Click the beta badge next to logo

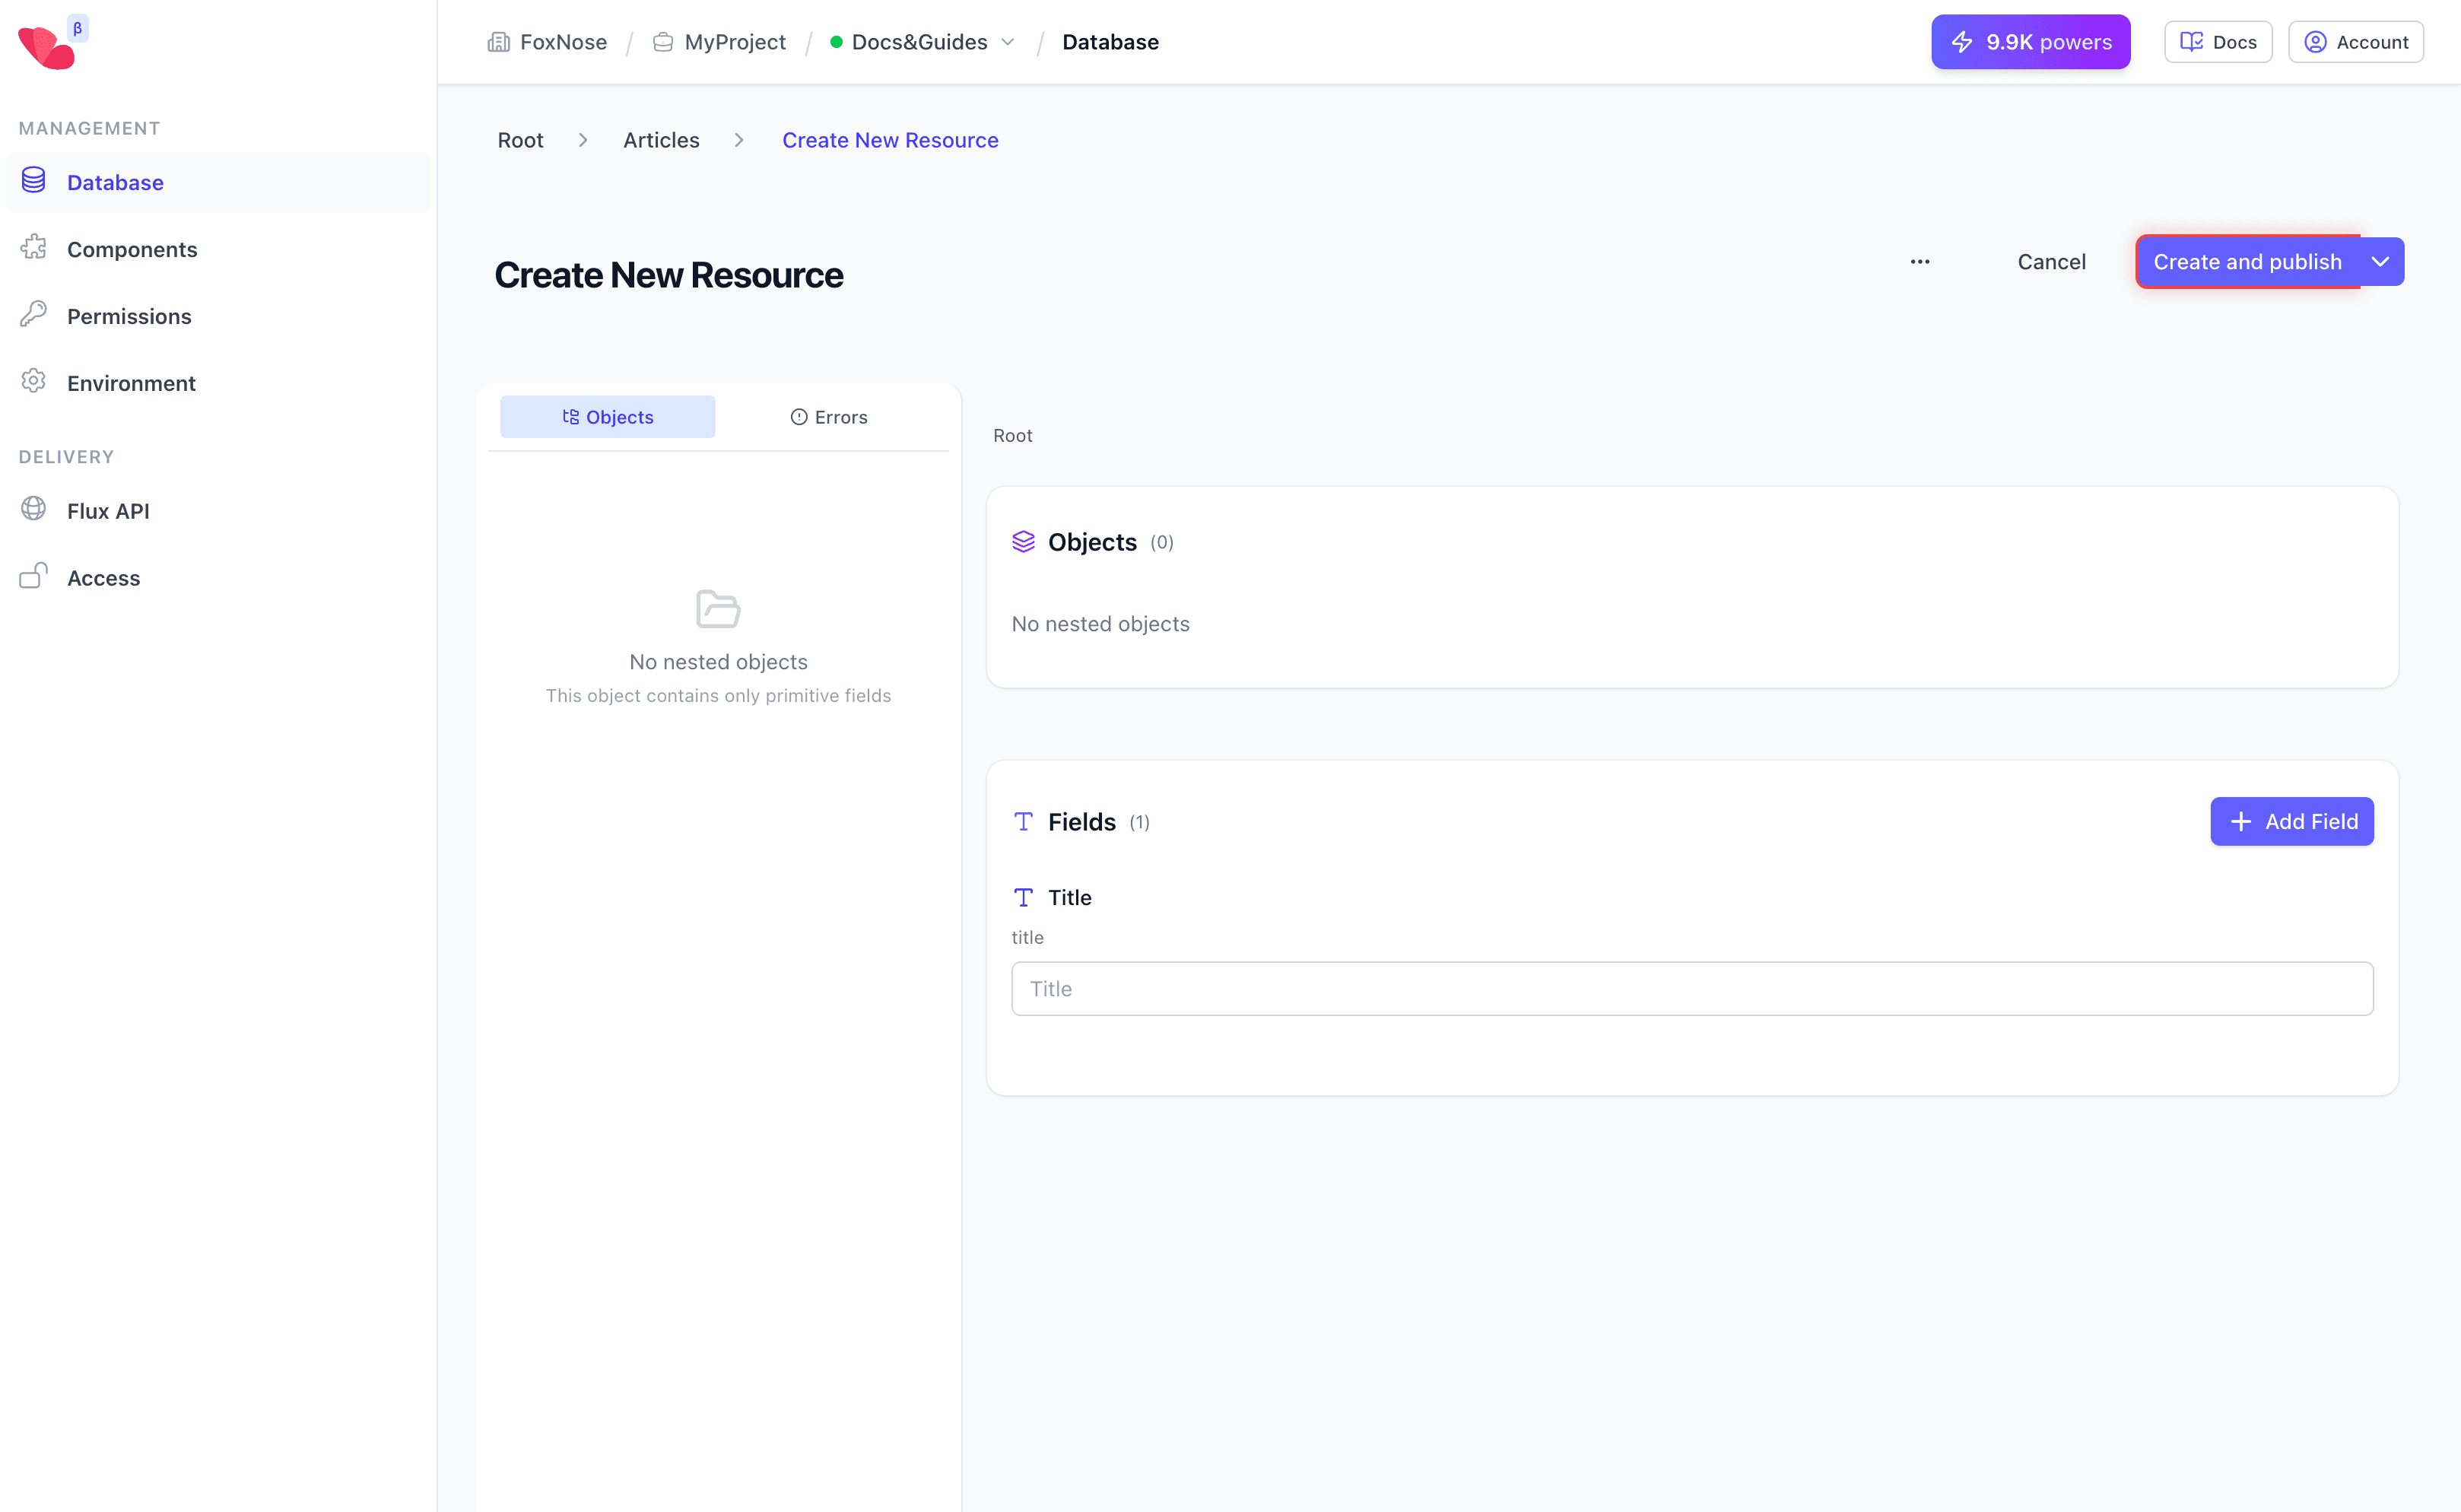coord(77,28)
